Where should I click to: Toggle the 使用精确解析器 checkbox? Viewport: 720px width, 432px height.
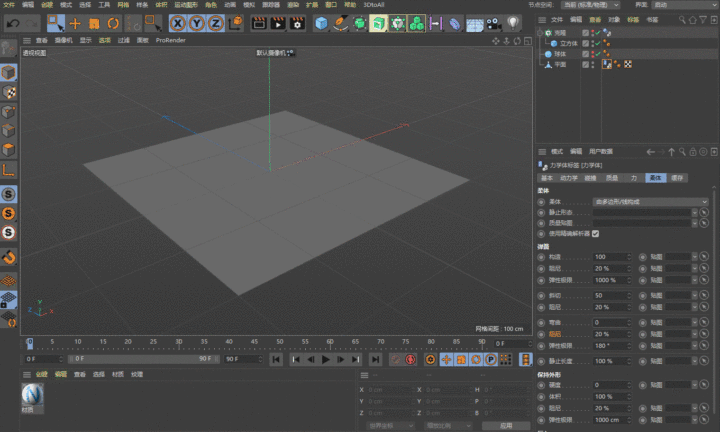pyautogui.click(x=596, y=233)
